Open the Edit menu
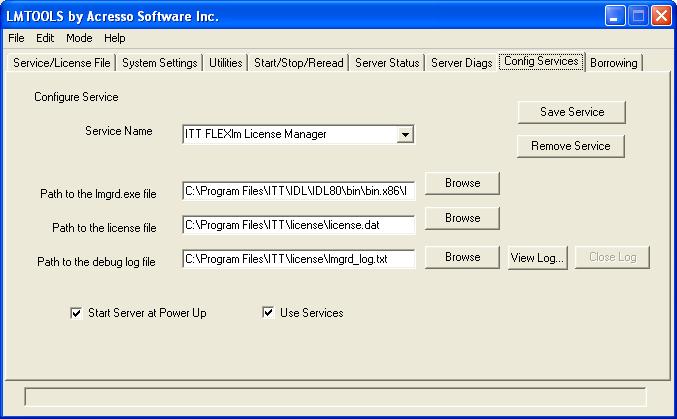Image resolution: width=677 pixels, height=419 pixels. pyautogui.click(x=45, y=38)
